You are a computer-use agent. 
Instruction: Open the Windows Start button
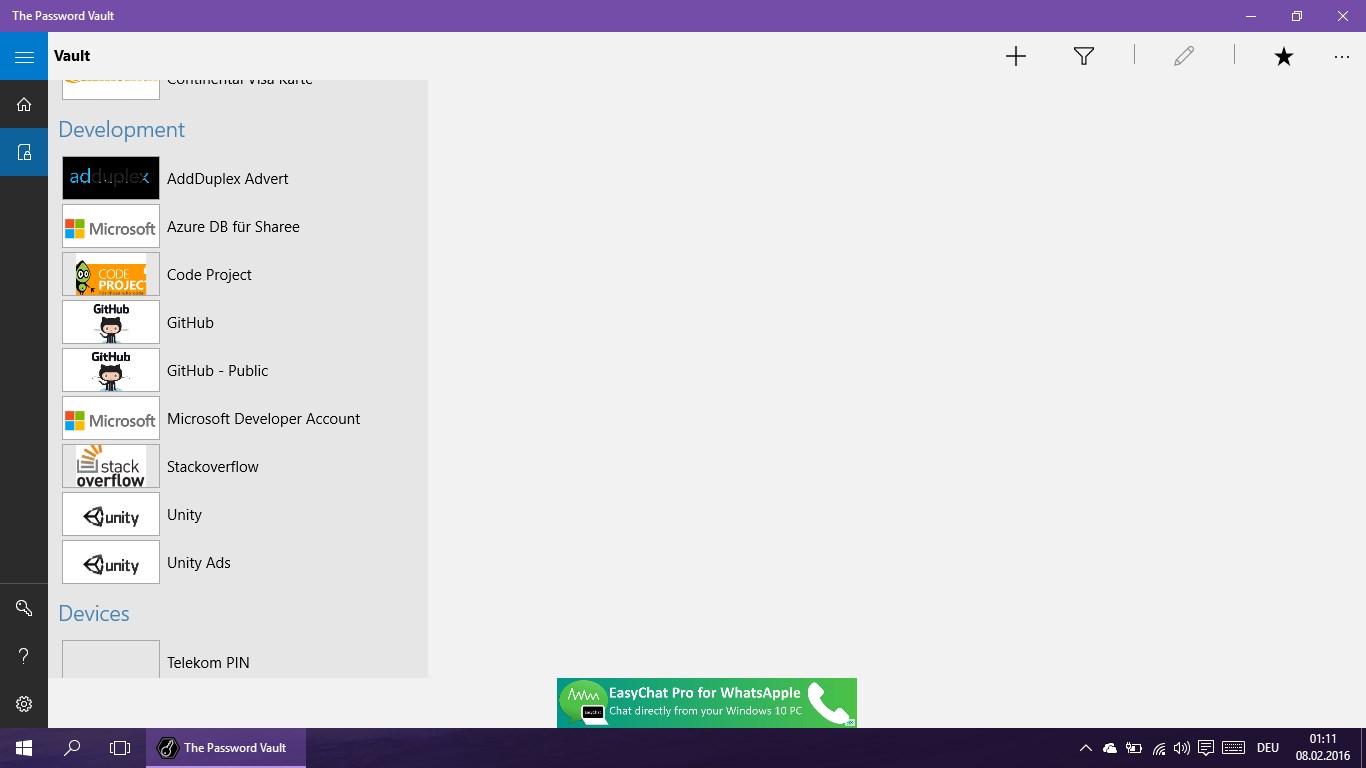pyautogui.click(x=24, y=748)
